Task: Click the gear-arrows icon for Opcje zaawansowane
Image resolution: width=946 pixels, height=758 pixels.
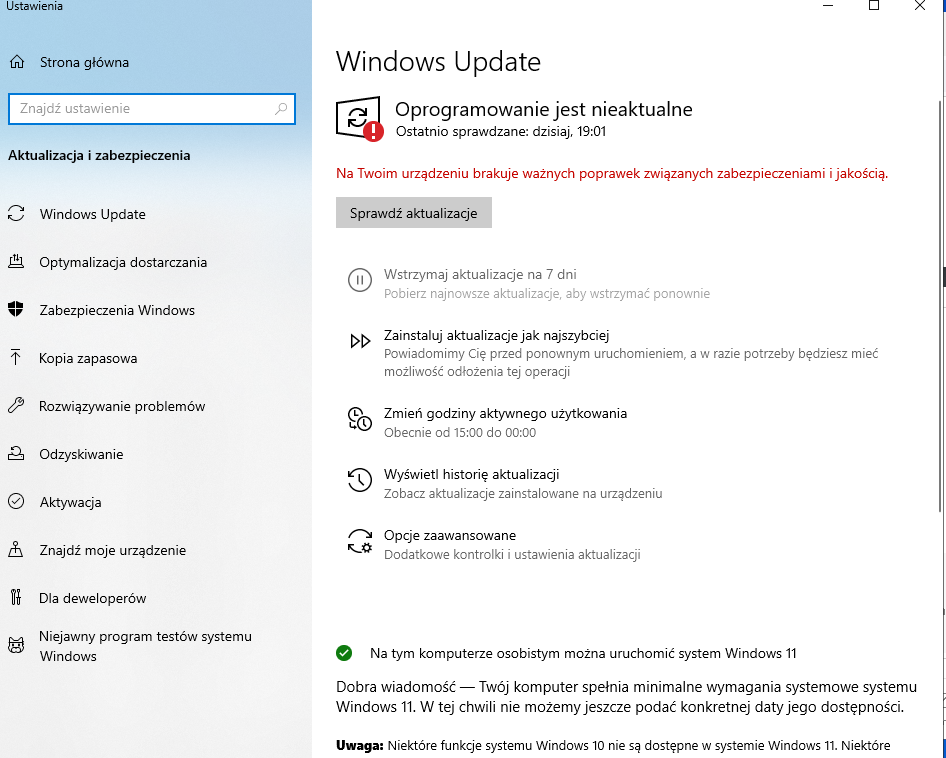Action: [x=360, y=541]
